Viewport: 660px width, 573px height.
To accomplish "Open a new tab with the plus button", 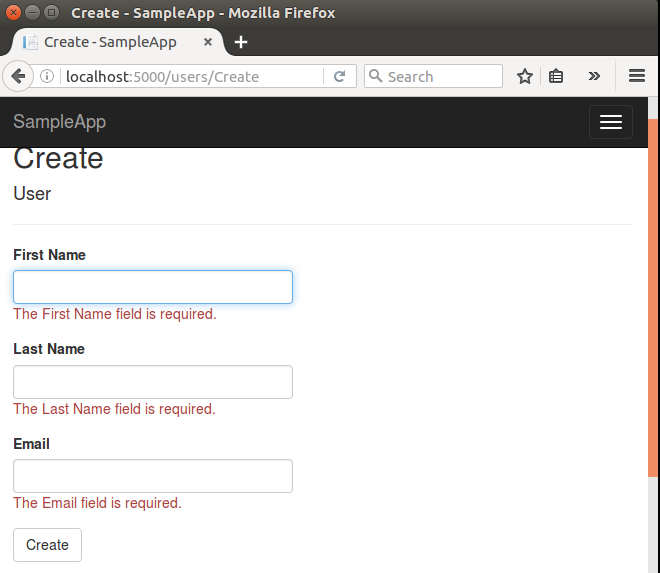I will [241, 42].
